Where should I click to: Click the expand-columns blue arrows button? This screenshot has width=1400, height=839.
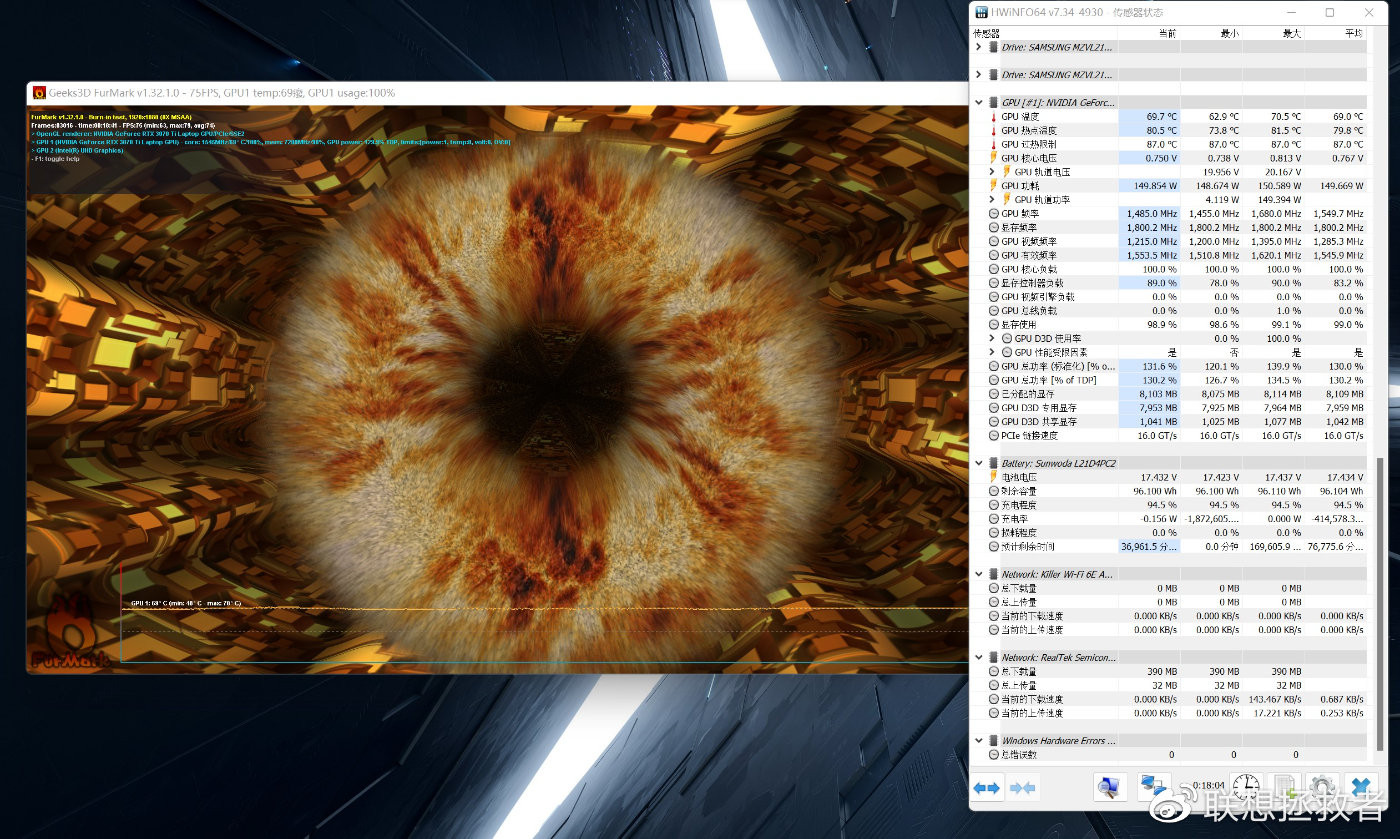tap(987, 788)
